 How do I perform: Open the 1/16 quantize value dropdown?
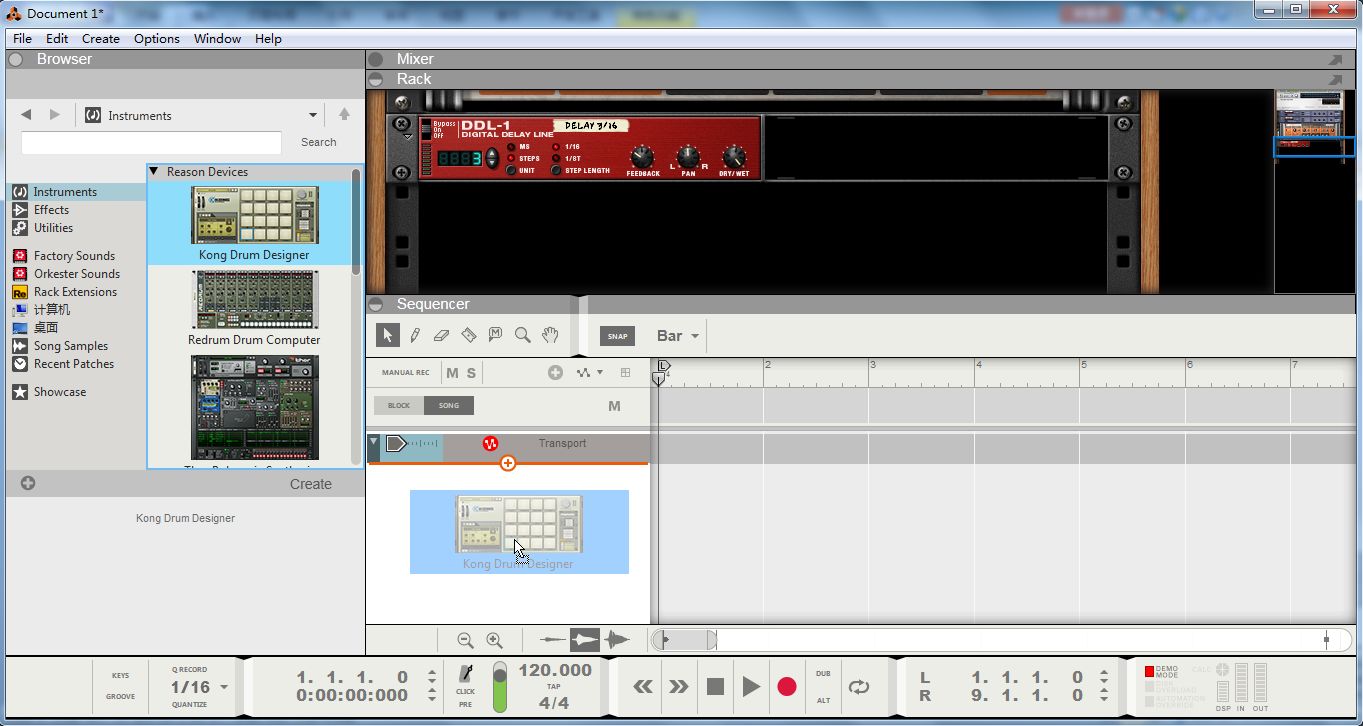(199, 687)
